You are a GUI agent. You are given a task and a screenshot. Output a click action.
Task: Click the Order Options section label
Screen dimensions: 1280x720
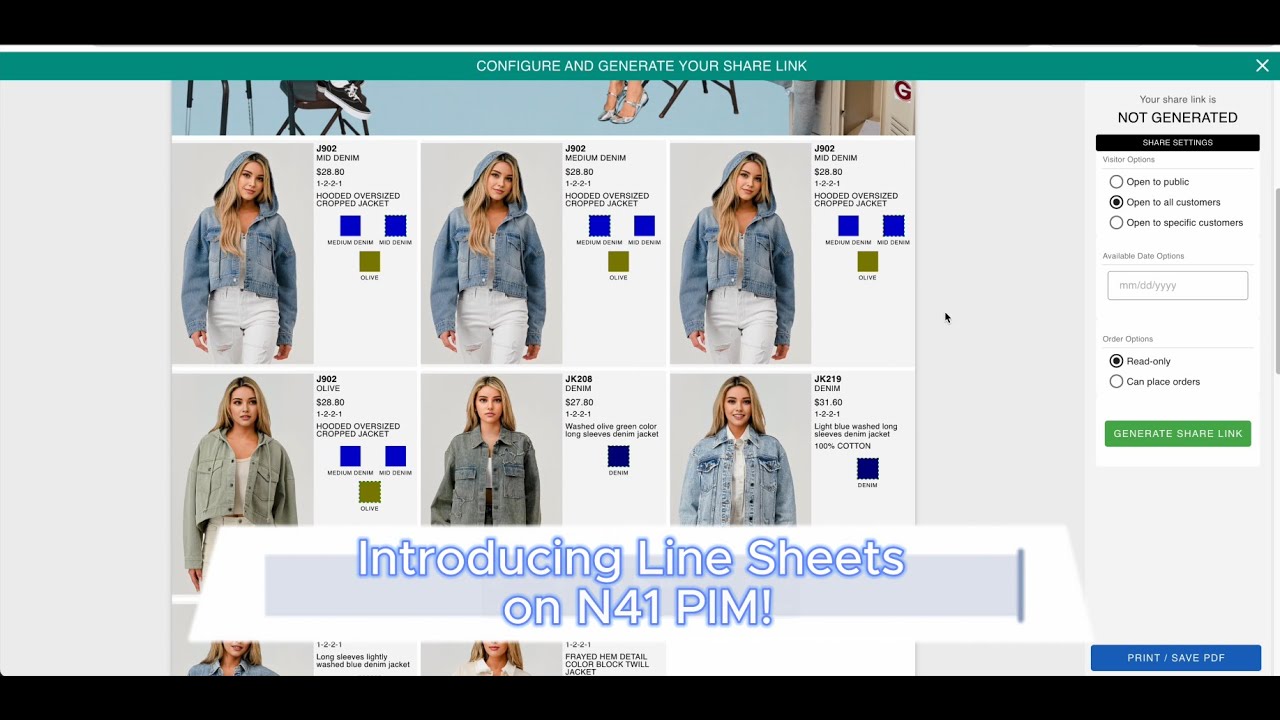[x=1127, y=339]
